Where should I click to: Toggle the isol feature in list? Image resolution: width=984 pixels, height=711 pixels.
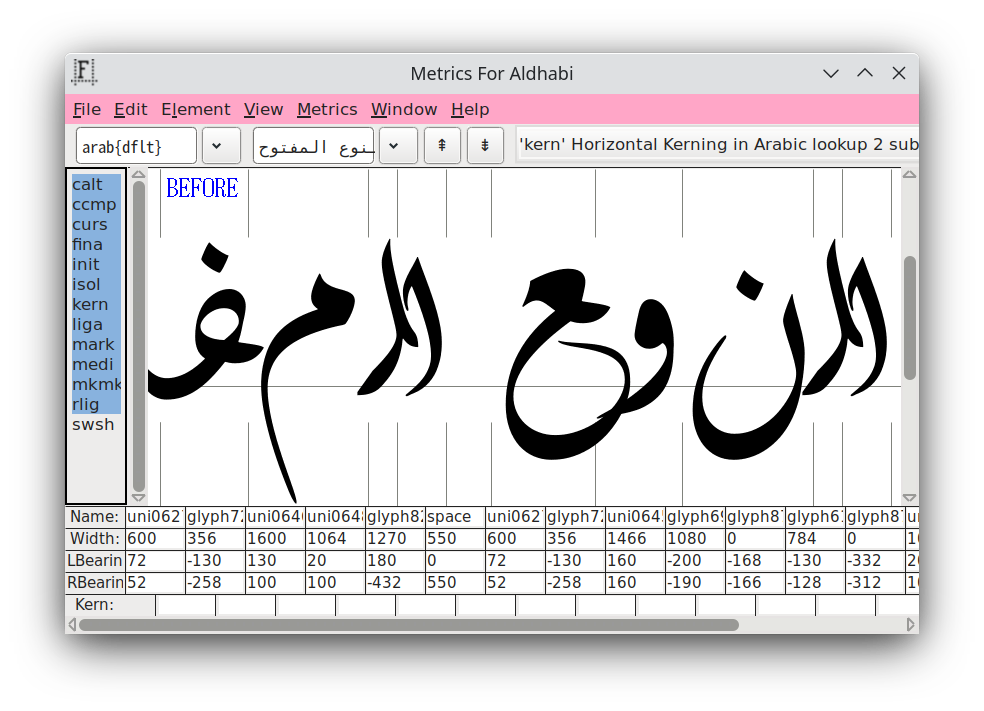(x=96, y=284)
